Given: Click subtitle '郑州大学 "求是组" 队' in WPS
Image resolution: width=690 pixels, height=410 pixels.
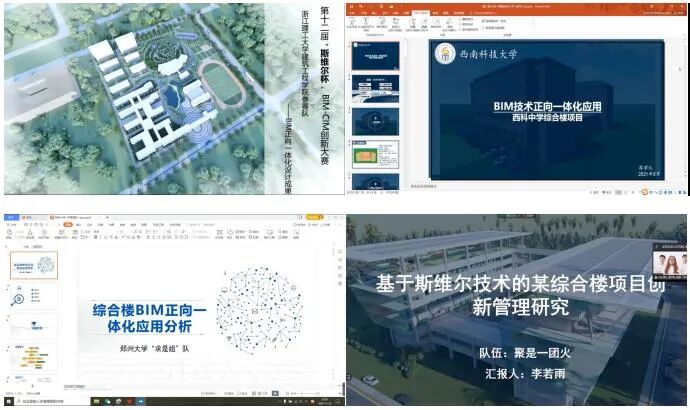Looking at the screenshot, I should pos(154,348).
